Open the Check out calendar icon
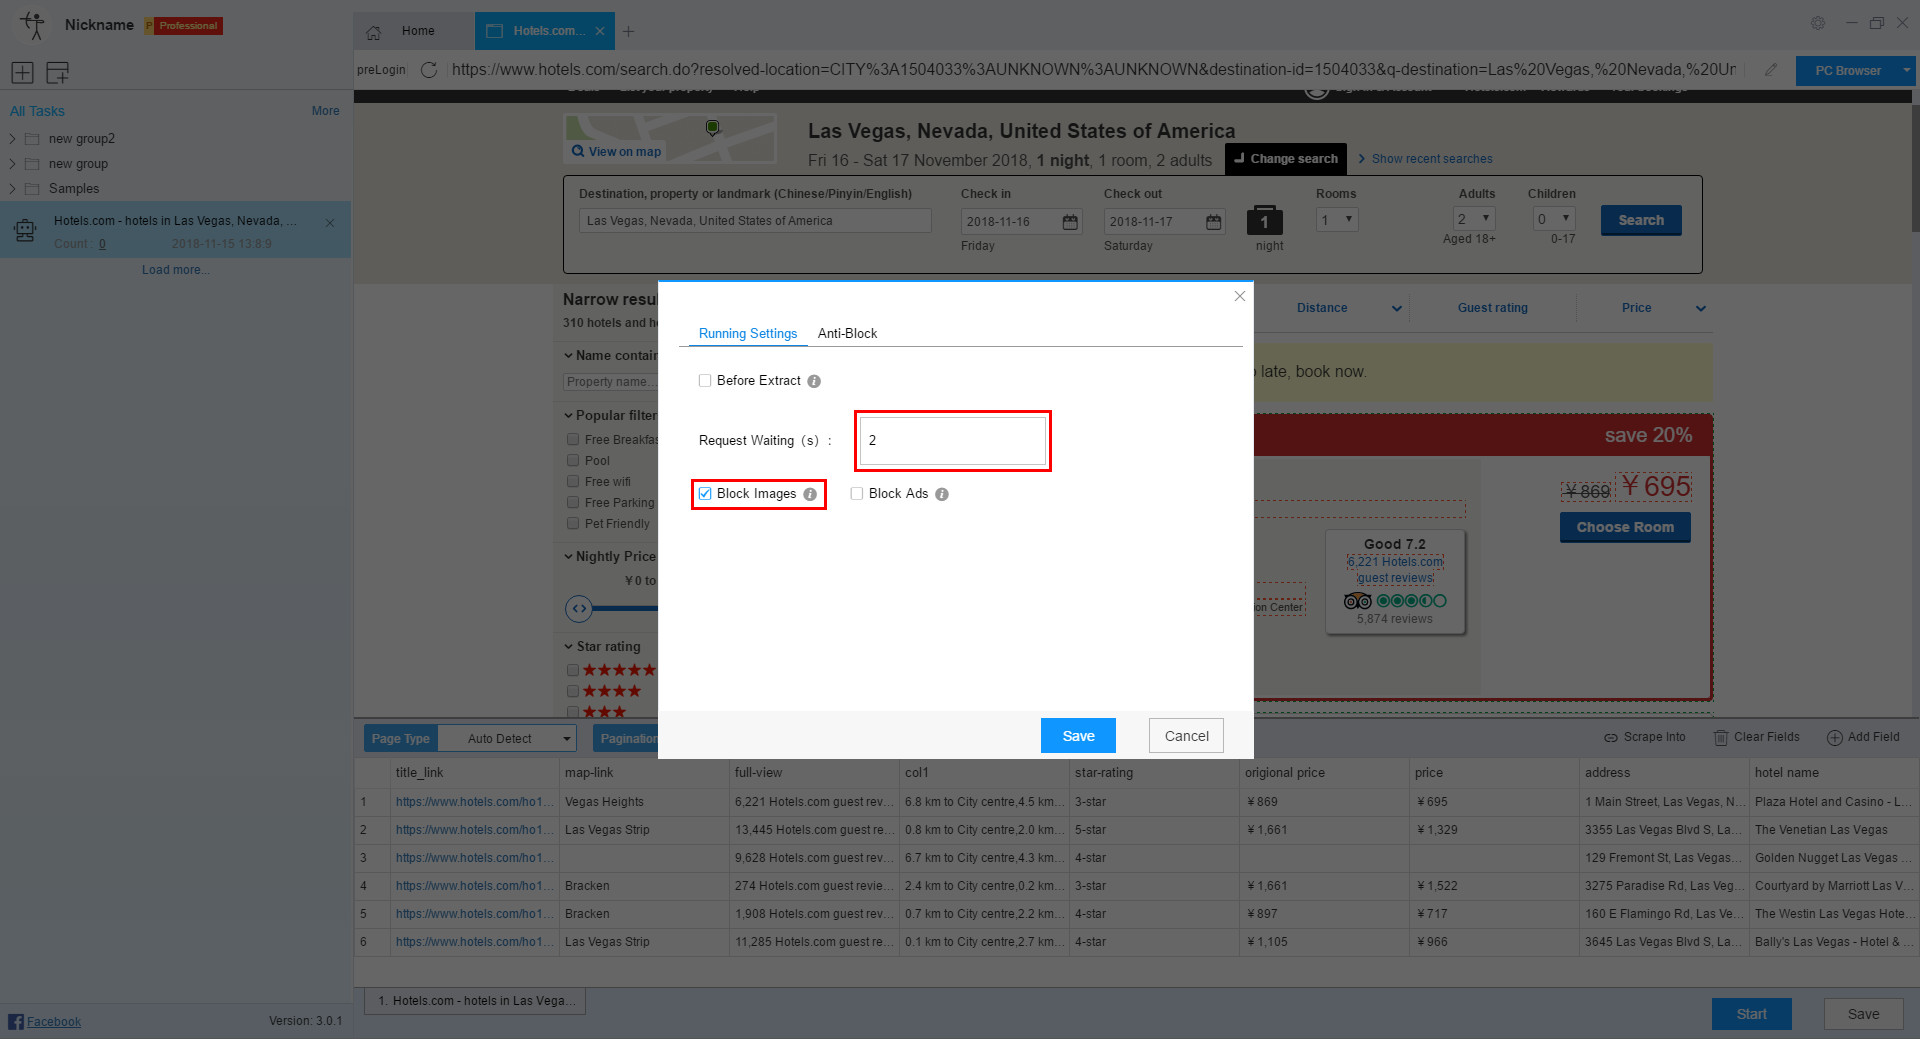This screenshot has height=1039, width=1920. (1213, 222)
